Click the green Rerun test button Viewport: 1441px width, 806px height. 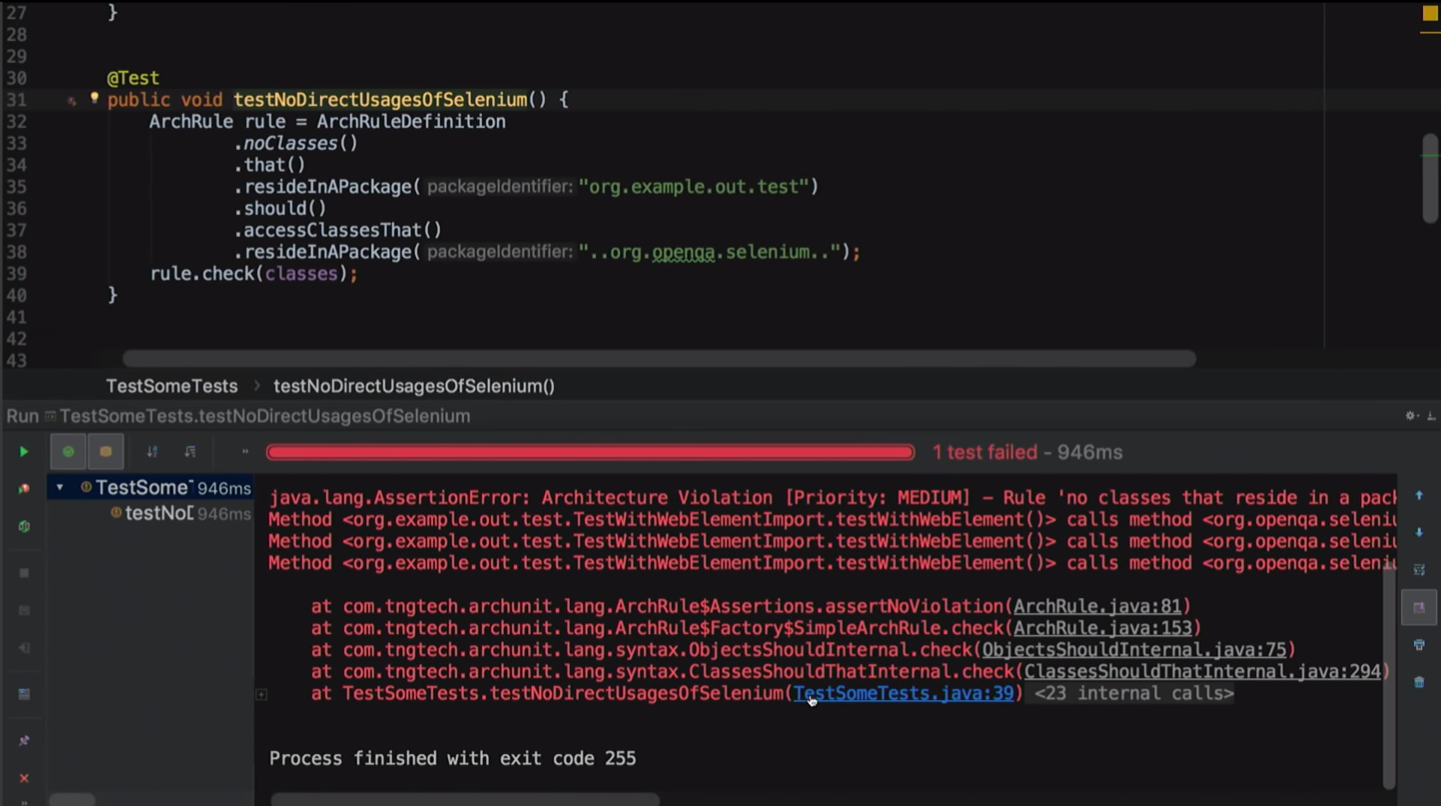pyautogui.click(x=24, y=452)
